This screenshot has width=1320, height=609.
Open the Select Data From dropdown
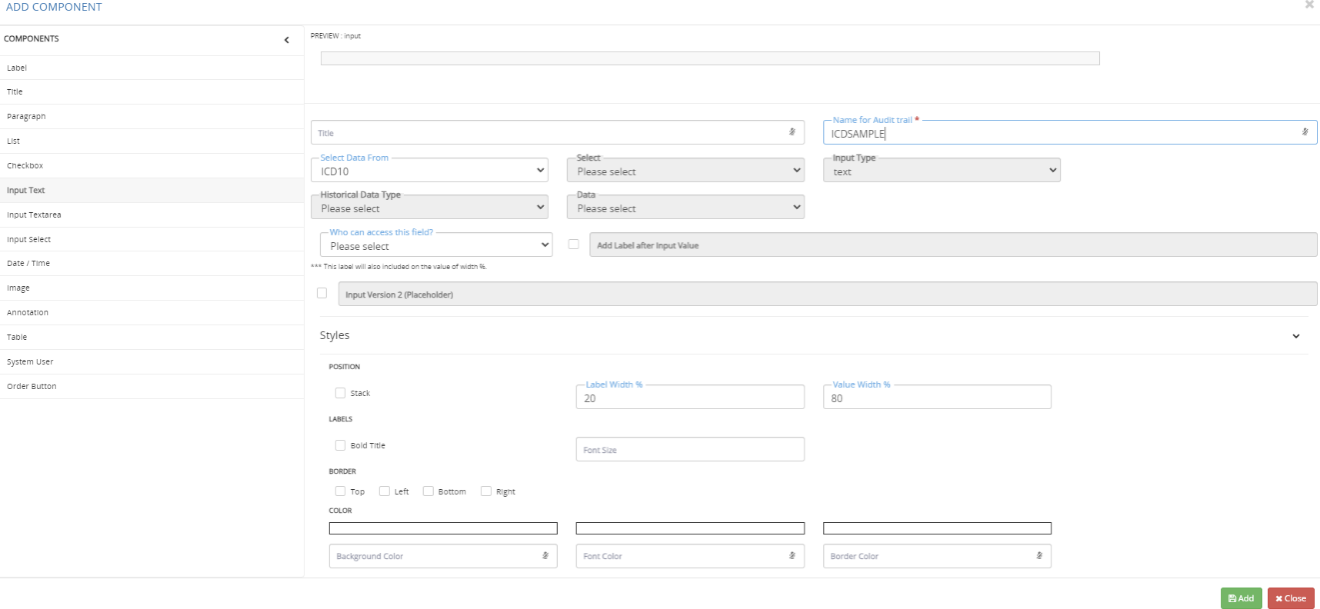(430, 171)
